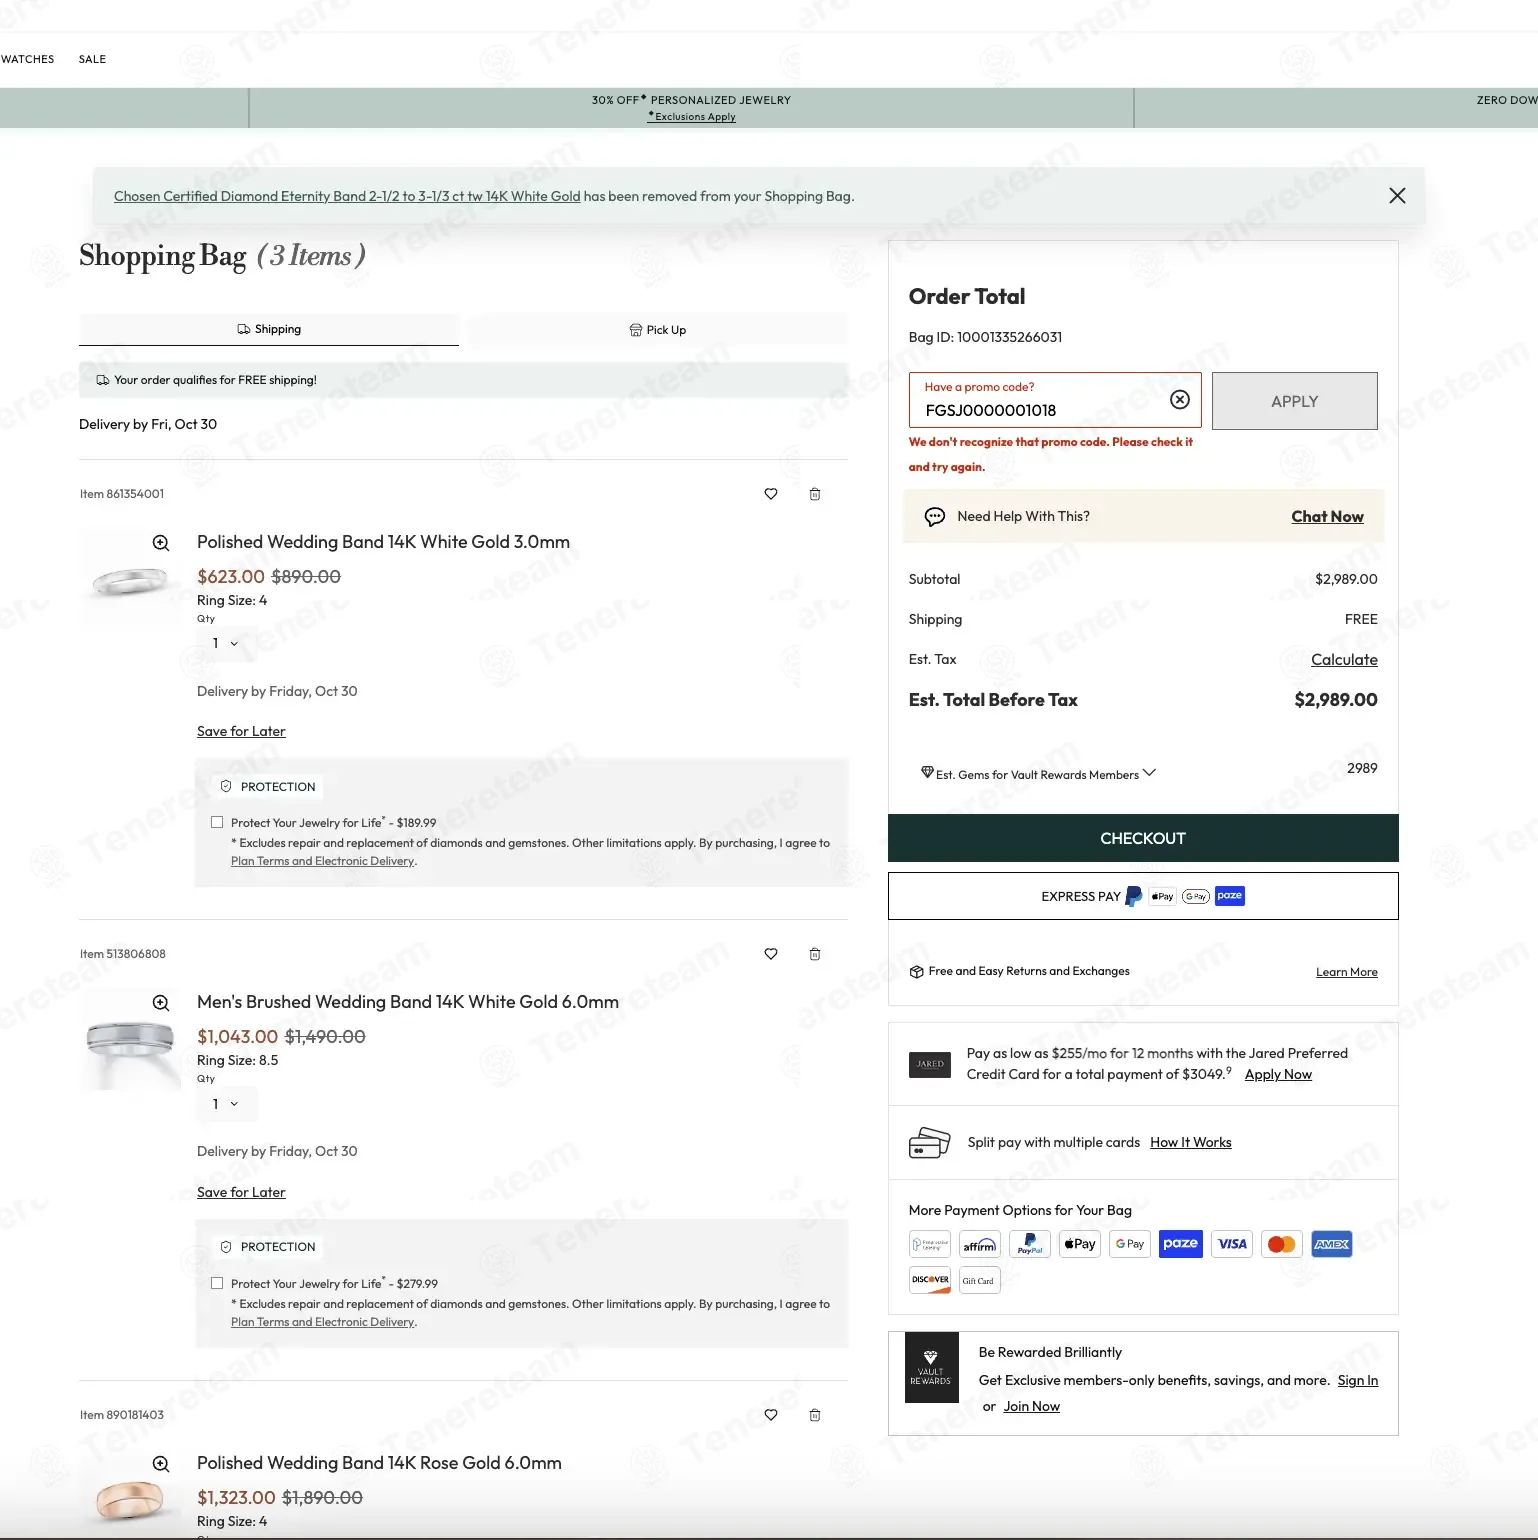Image resolution: width=1538 pixels, height=1540 pixels.
Task: Click the Chat Now link
Action: [x=1327, y=516]
